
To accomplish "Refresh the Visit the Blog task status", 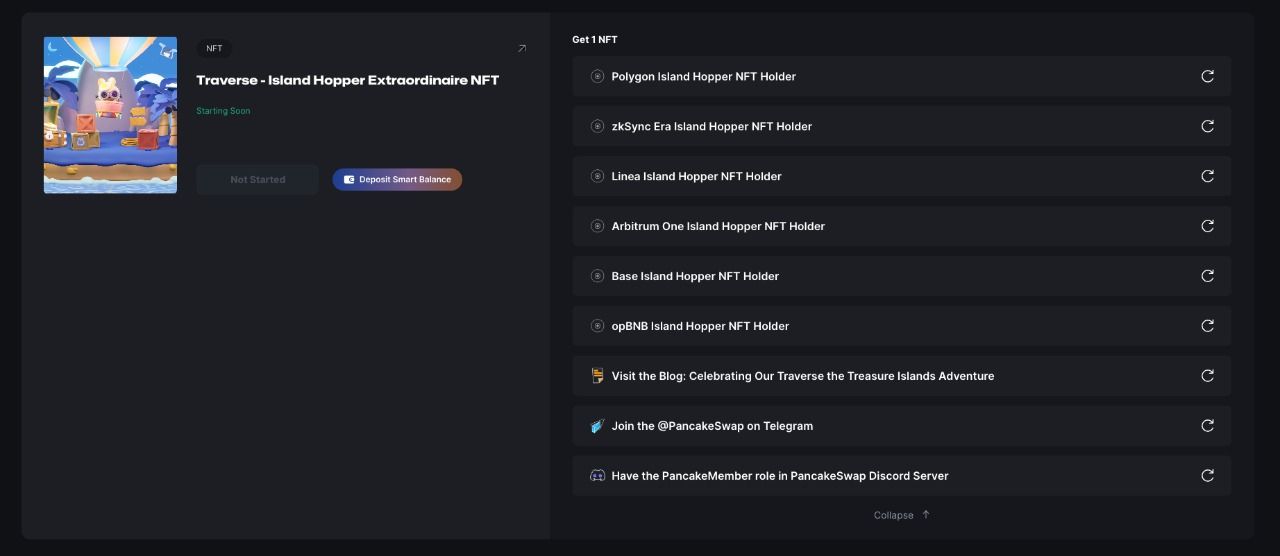I will point(1207,376).
